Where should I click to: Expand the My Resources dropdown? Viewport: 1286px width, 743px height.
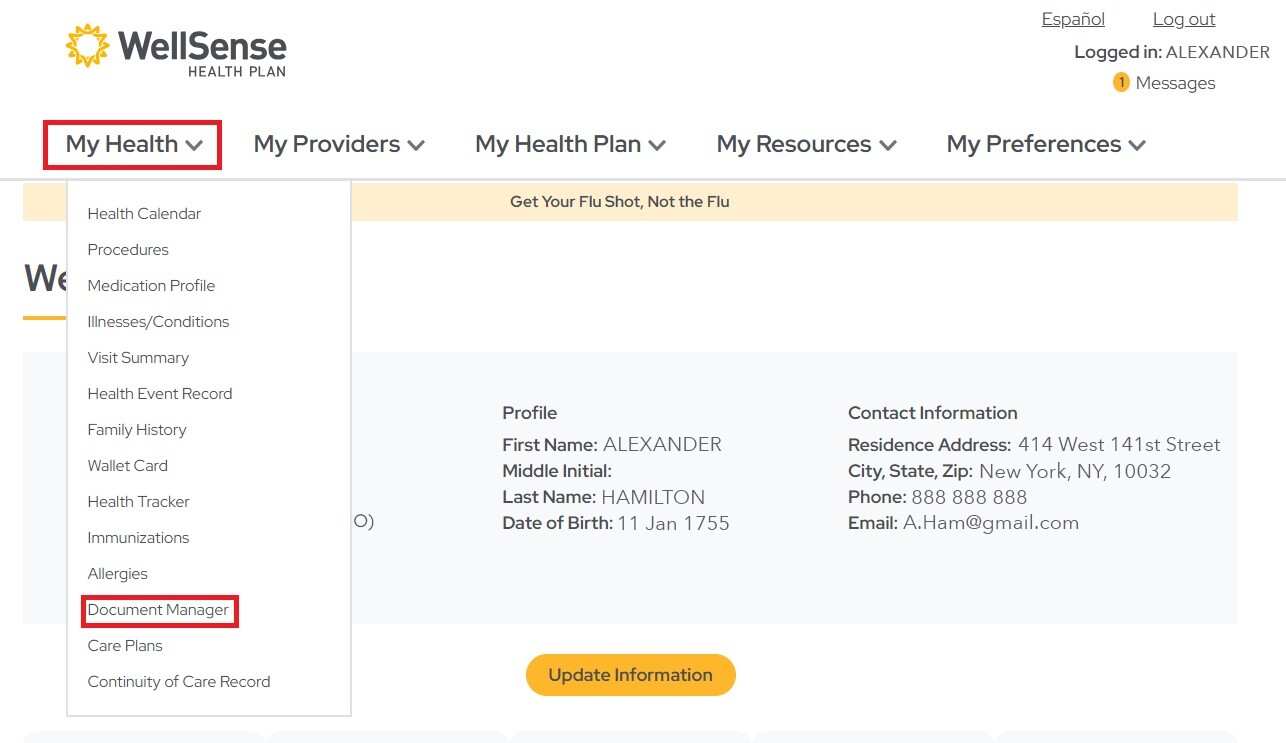coord(805,144)
